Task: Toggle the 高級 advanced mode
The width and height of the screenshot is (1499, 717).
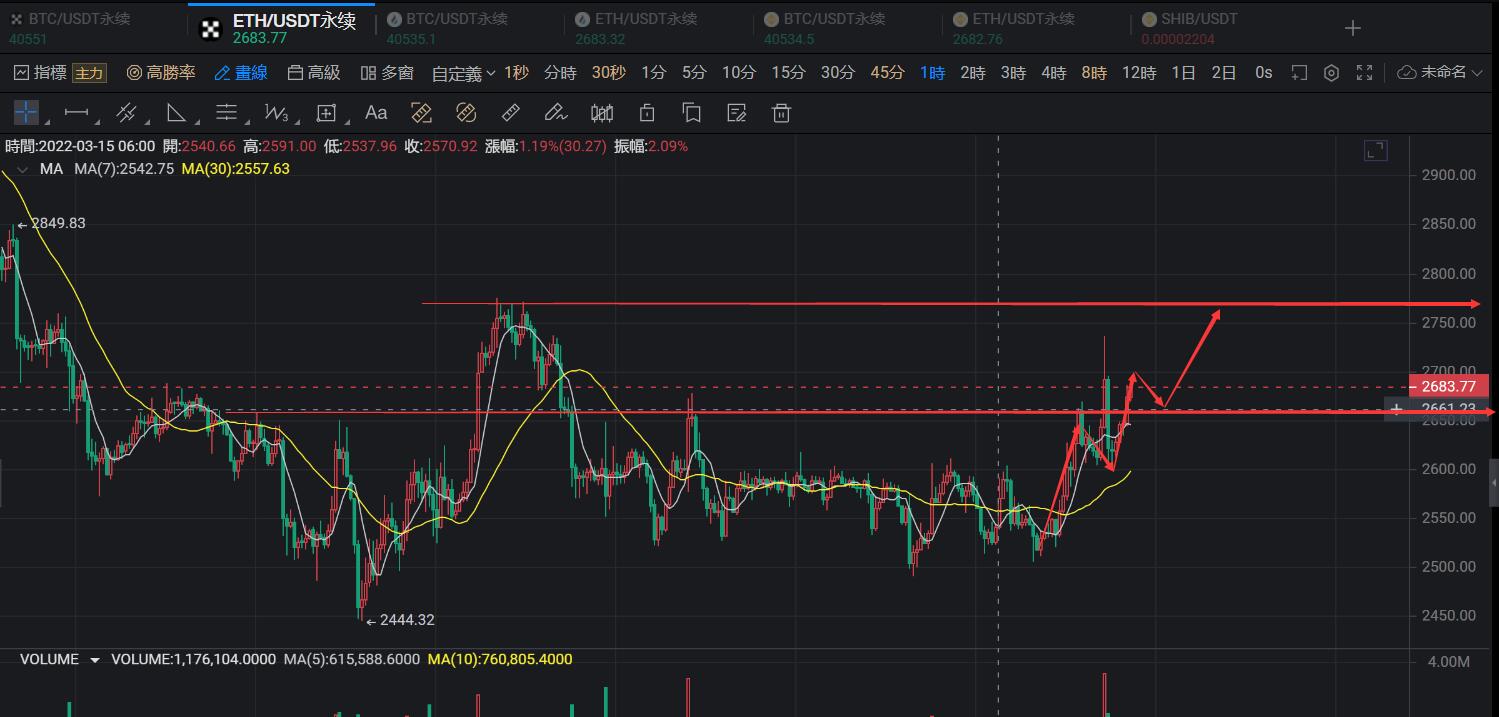Action: click(314, 72)
